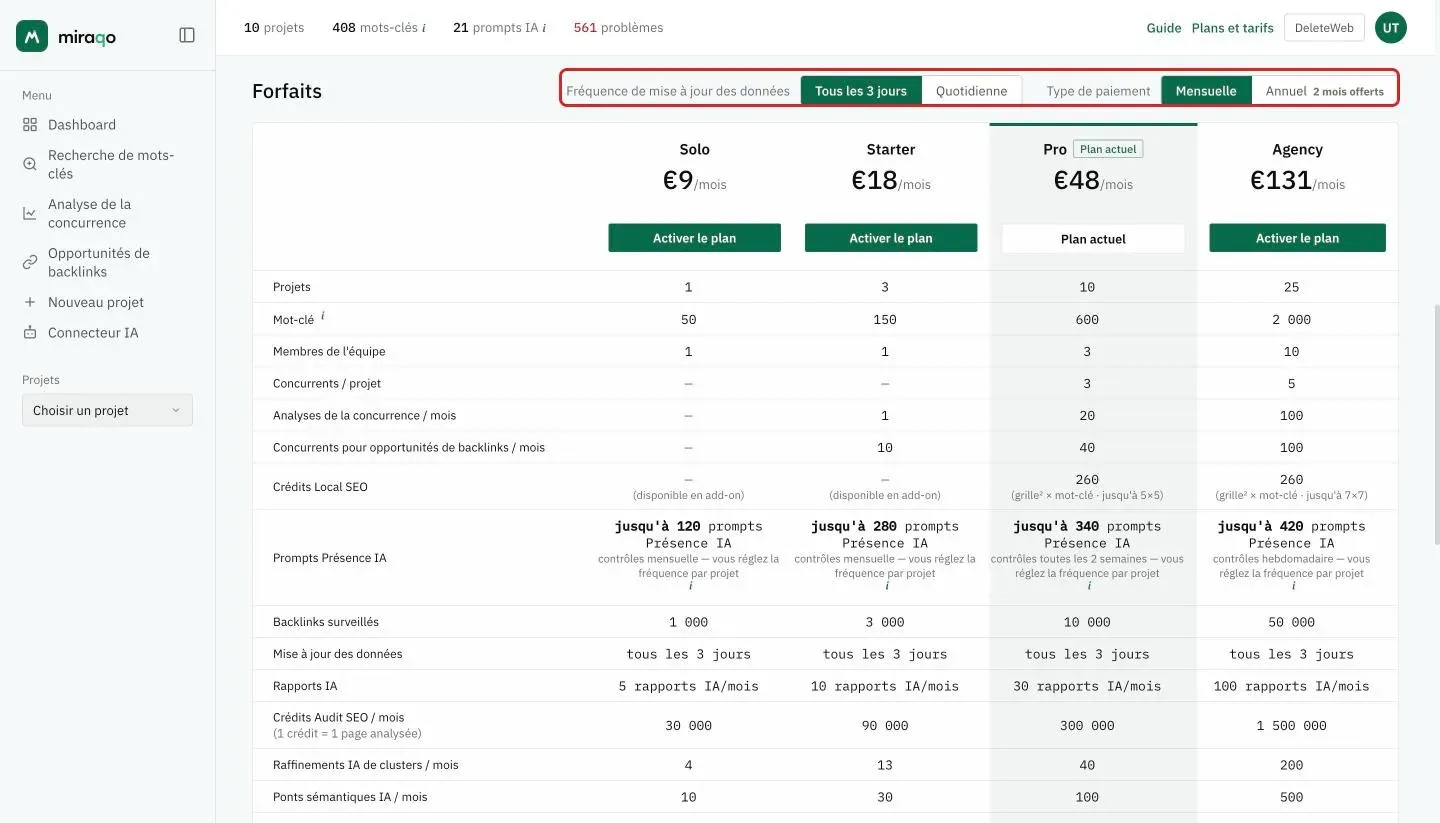
Task: Open the Starter plan Présence IA info icon
Action: (x=886, y=587)
